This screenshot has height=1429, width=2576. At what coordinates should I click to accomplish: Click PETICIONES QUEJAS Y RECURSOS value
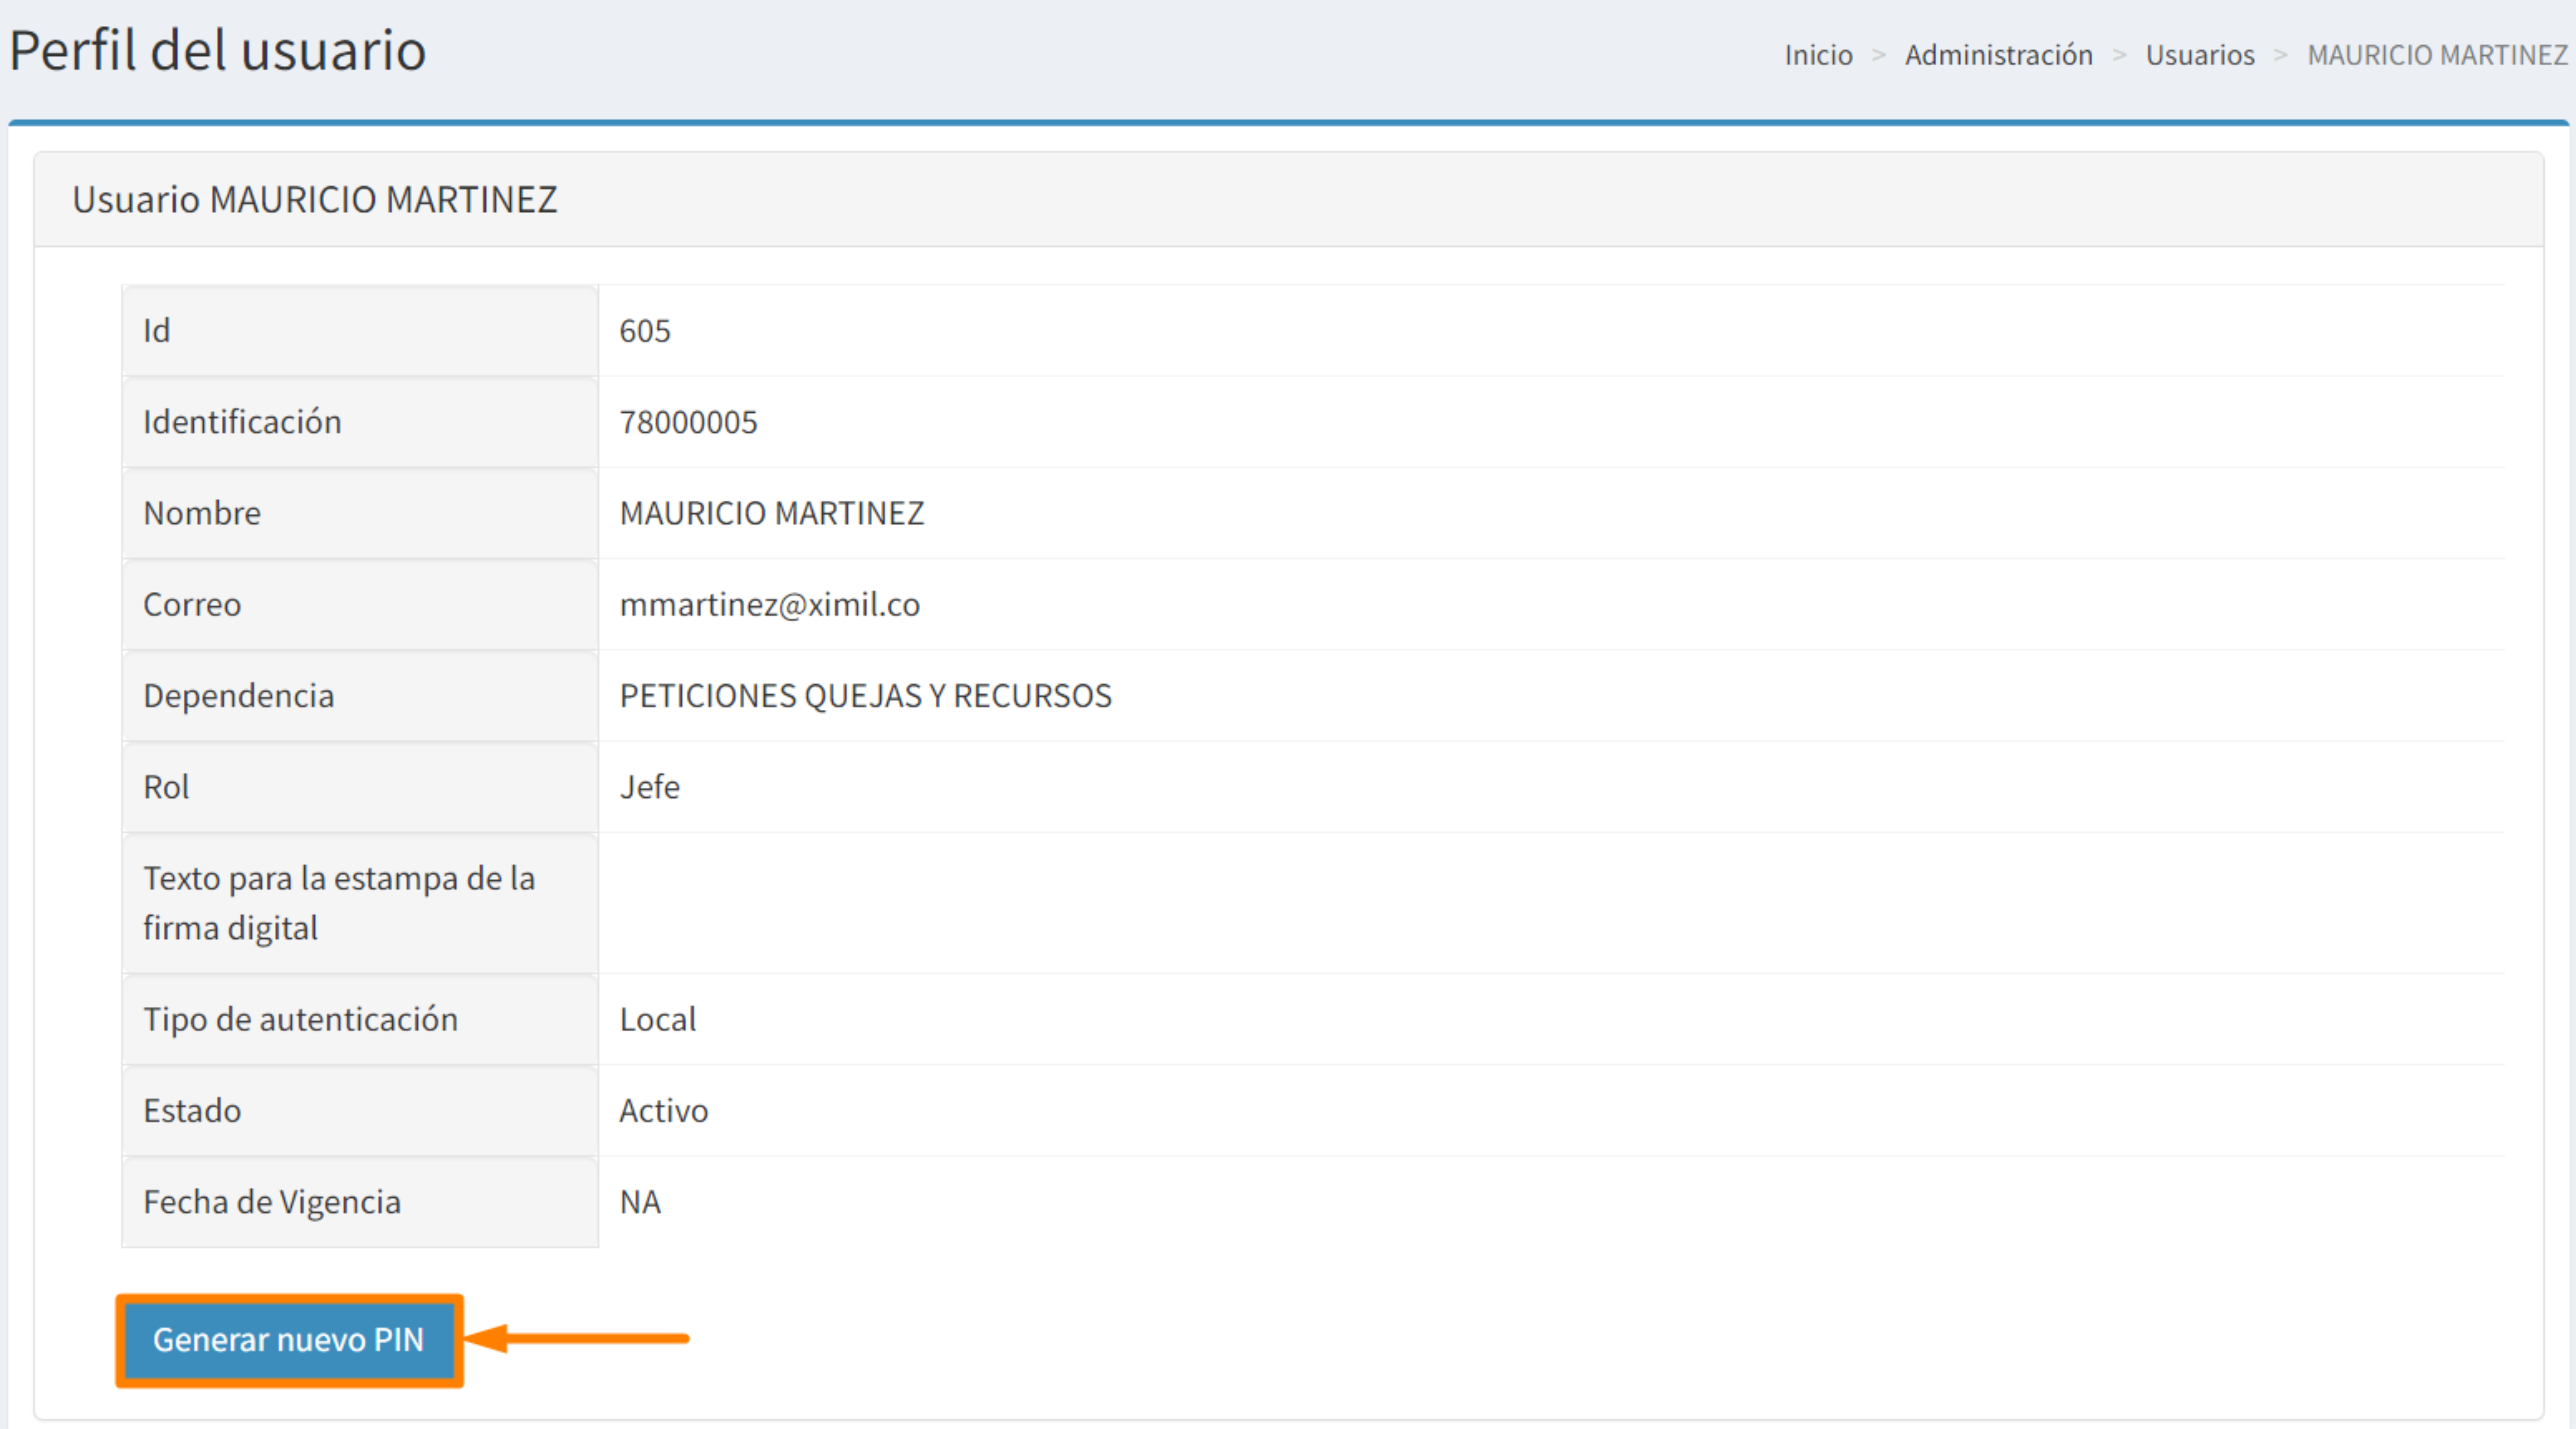tap(865, 695)
